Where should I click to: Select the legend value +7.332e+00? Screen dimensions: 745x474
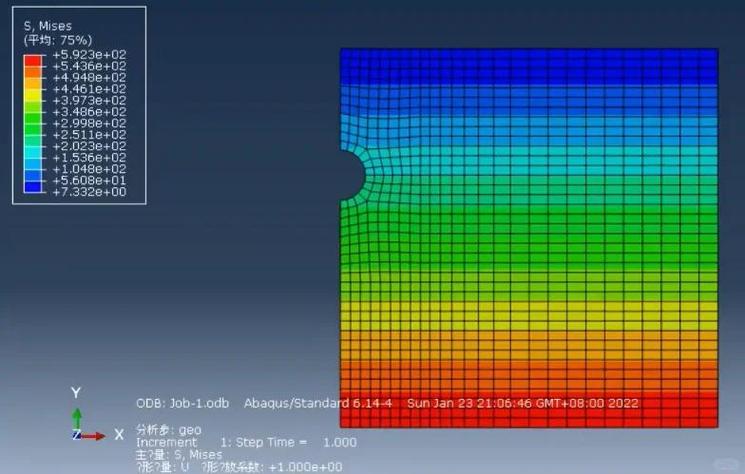tap(89, 191)
